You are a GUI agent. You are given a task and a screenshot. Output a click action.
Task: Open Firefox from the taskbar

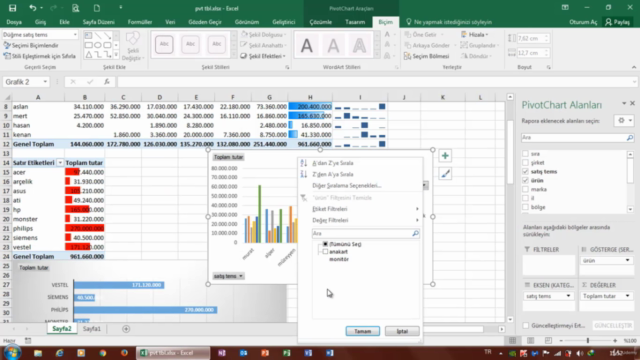click(x=124, y=353)
